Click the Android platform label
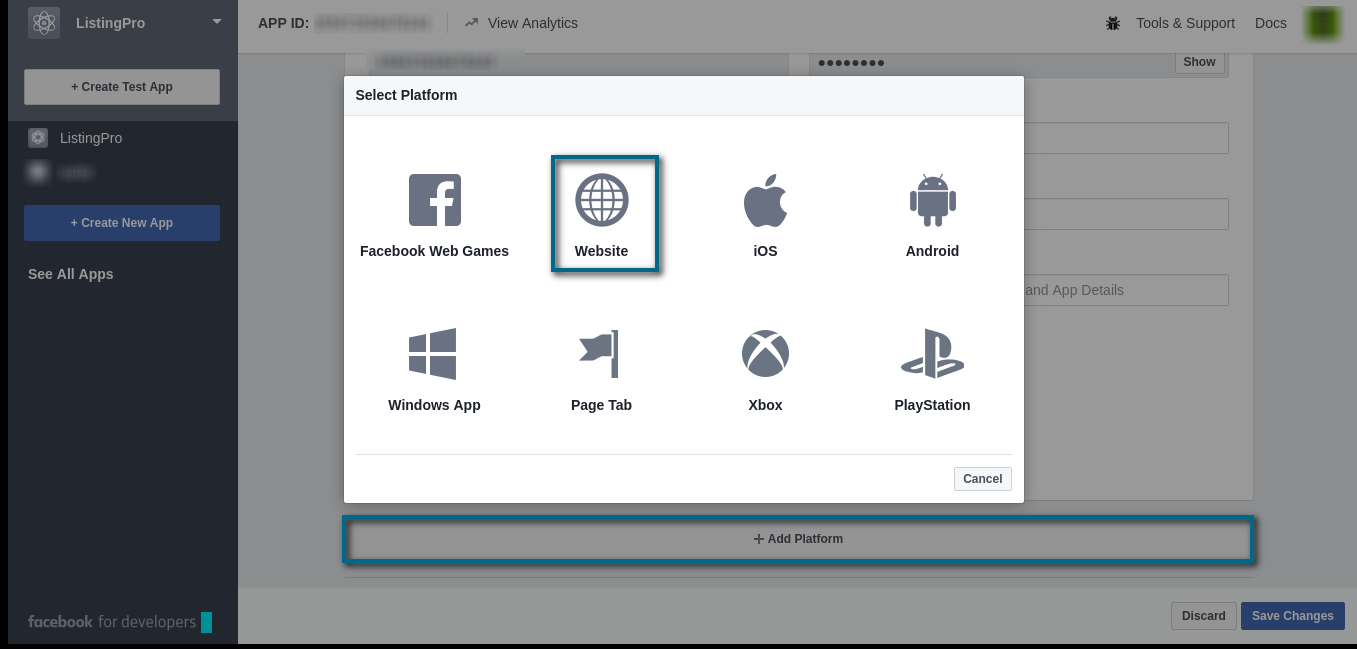 pyautogui.click(x=932, y=251)
